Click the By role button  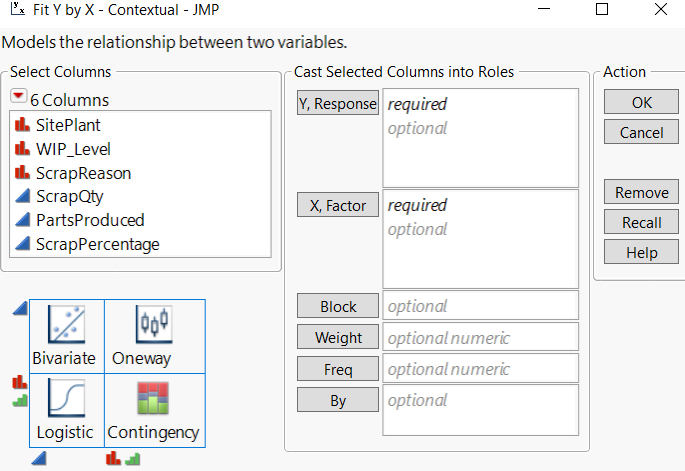click(x=337, y=400)
